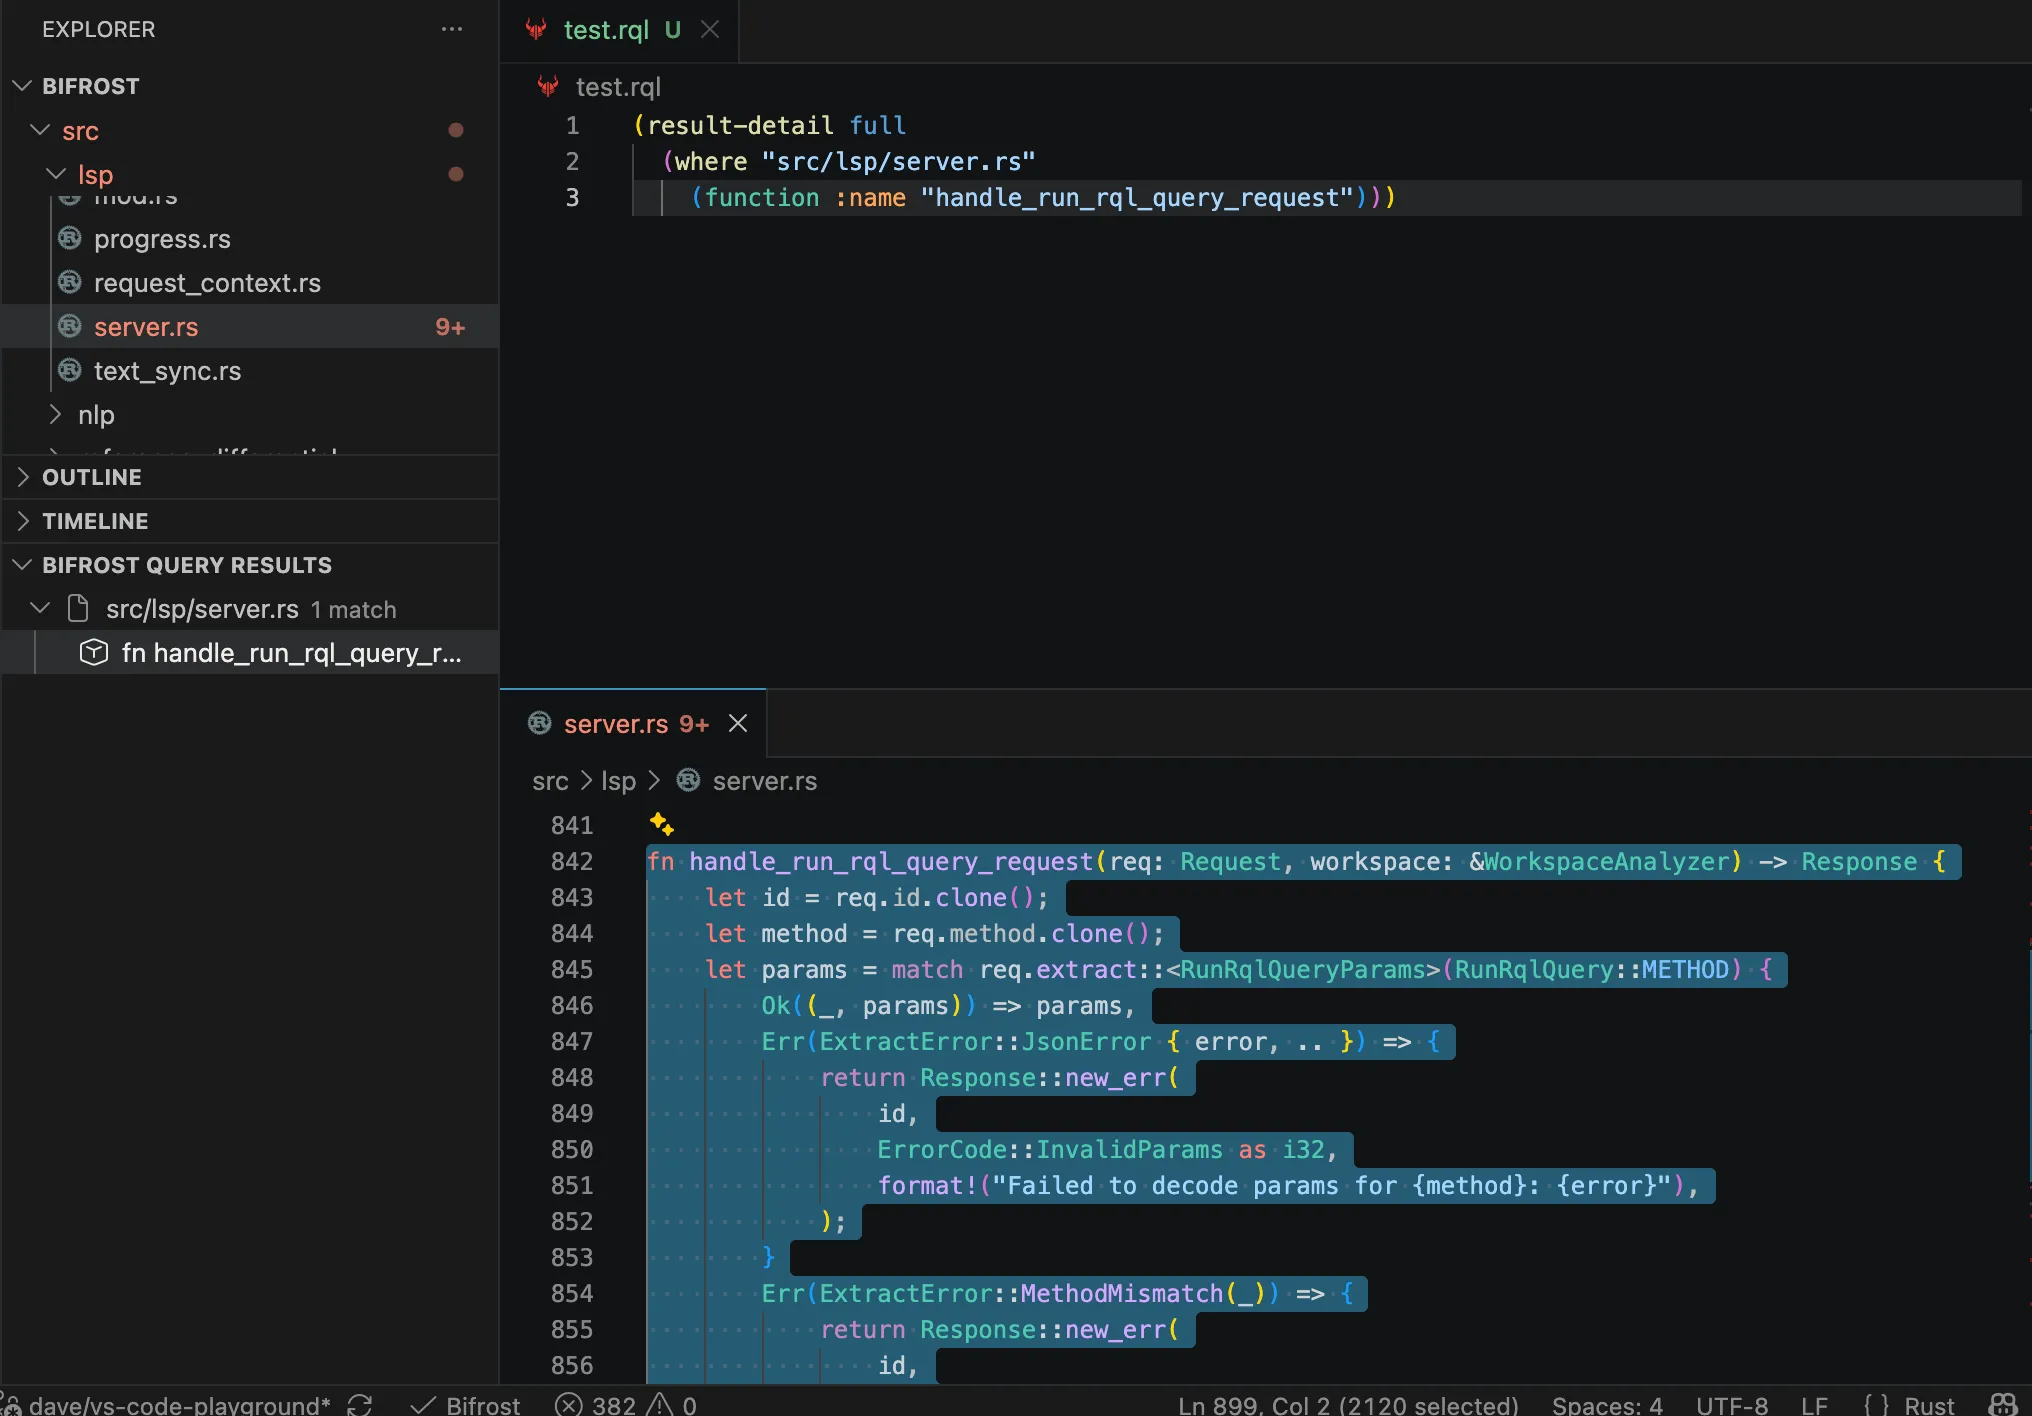This screenshot has width=2032, height=1416.
Task: Change file encoding UTF-8
Action: (x=1732, y=1404)
